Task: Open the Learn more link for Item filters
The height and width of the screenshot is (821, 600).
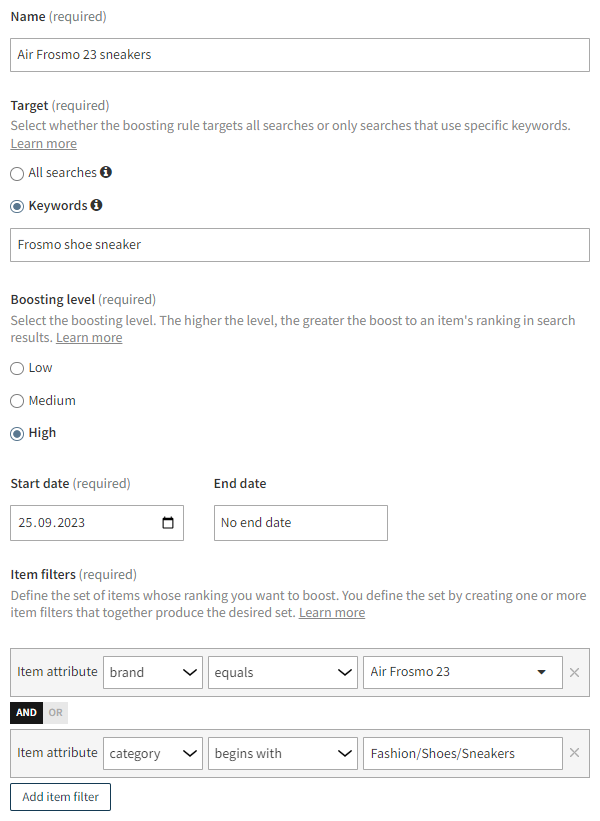Action: click(x=331, y=612)
